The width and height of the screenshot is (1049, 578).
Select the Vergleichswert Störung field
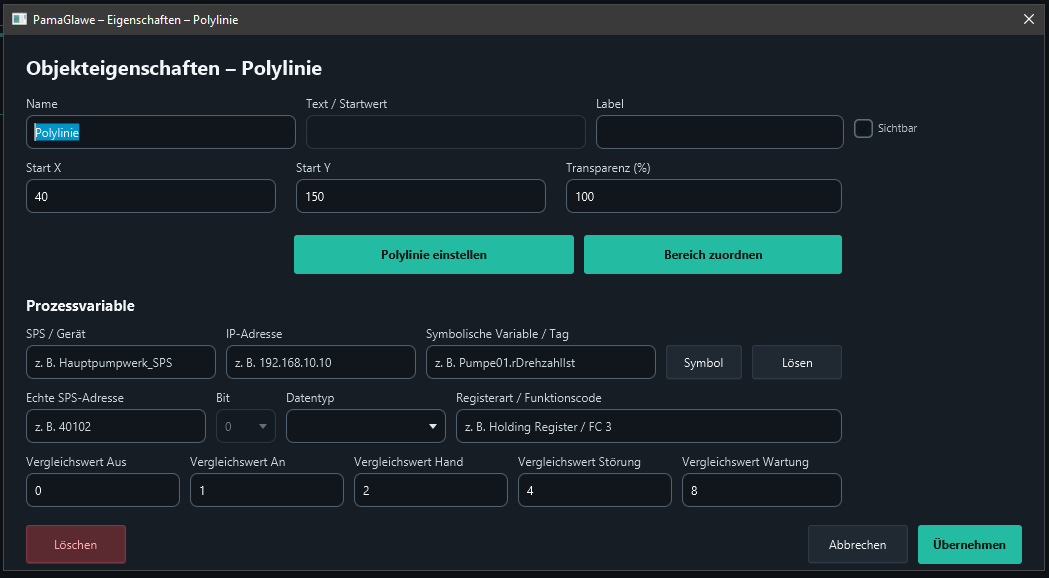pos(595,490)
